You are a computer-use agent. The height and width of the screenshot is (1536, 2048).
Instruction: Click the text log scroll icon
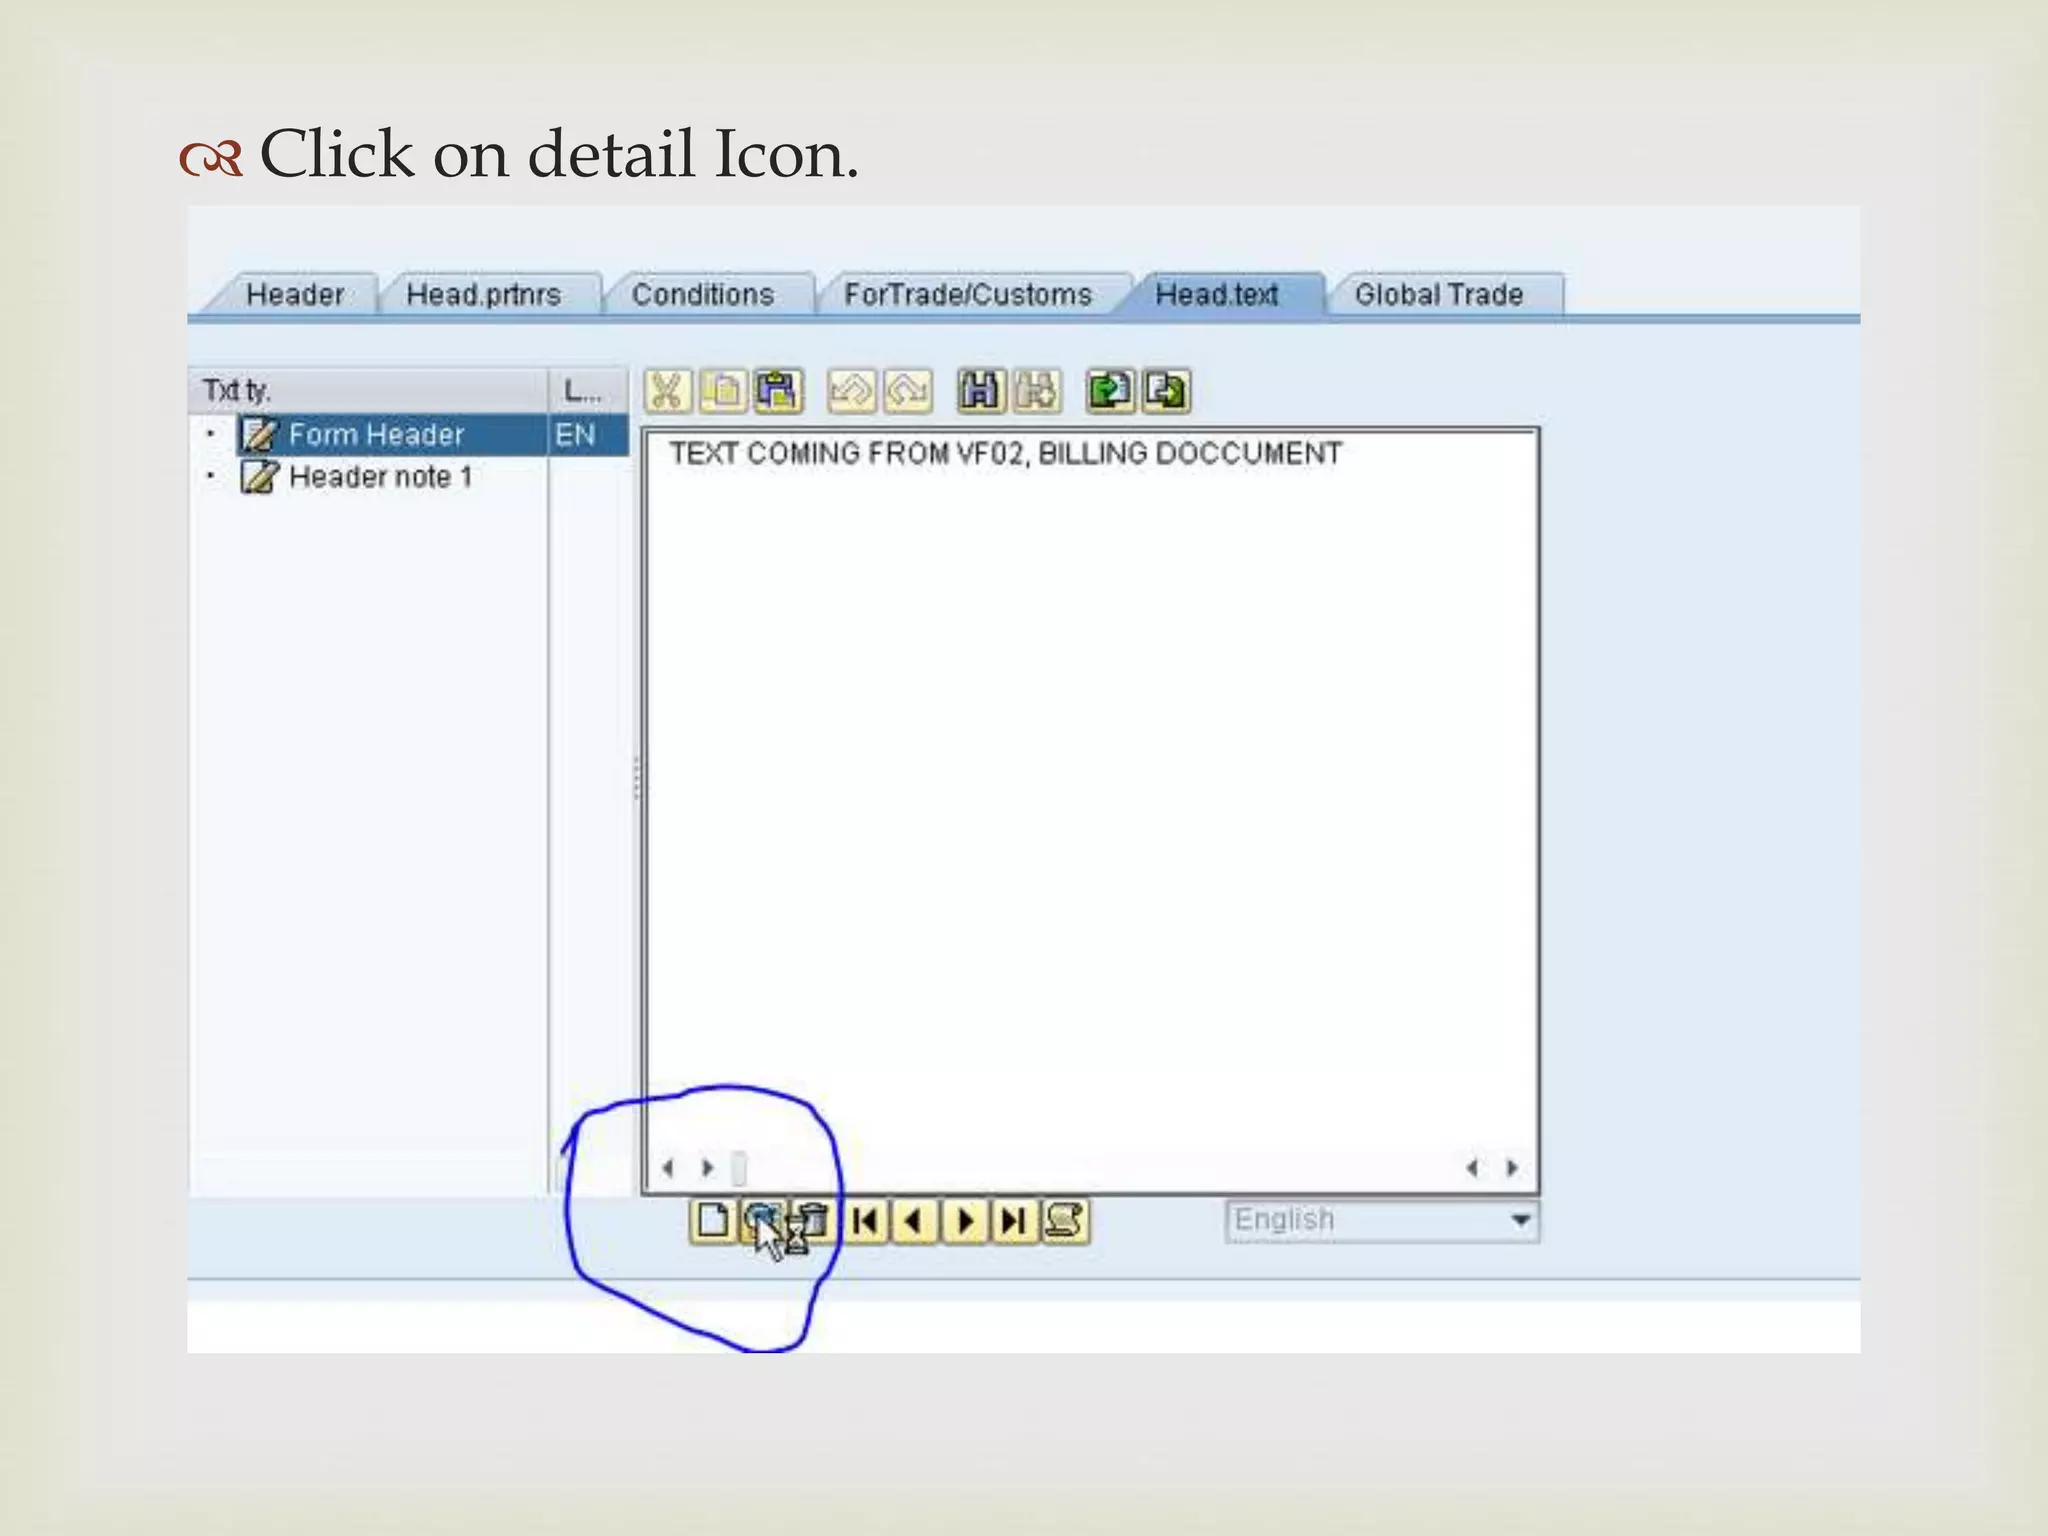1065,1221
